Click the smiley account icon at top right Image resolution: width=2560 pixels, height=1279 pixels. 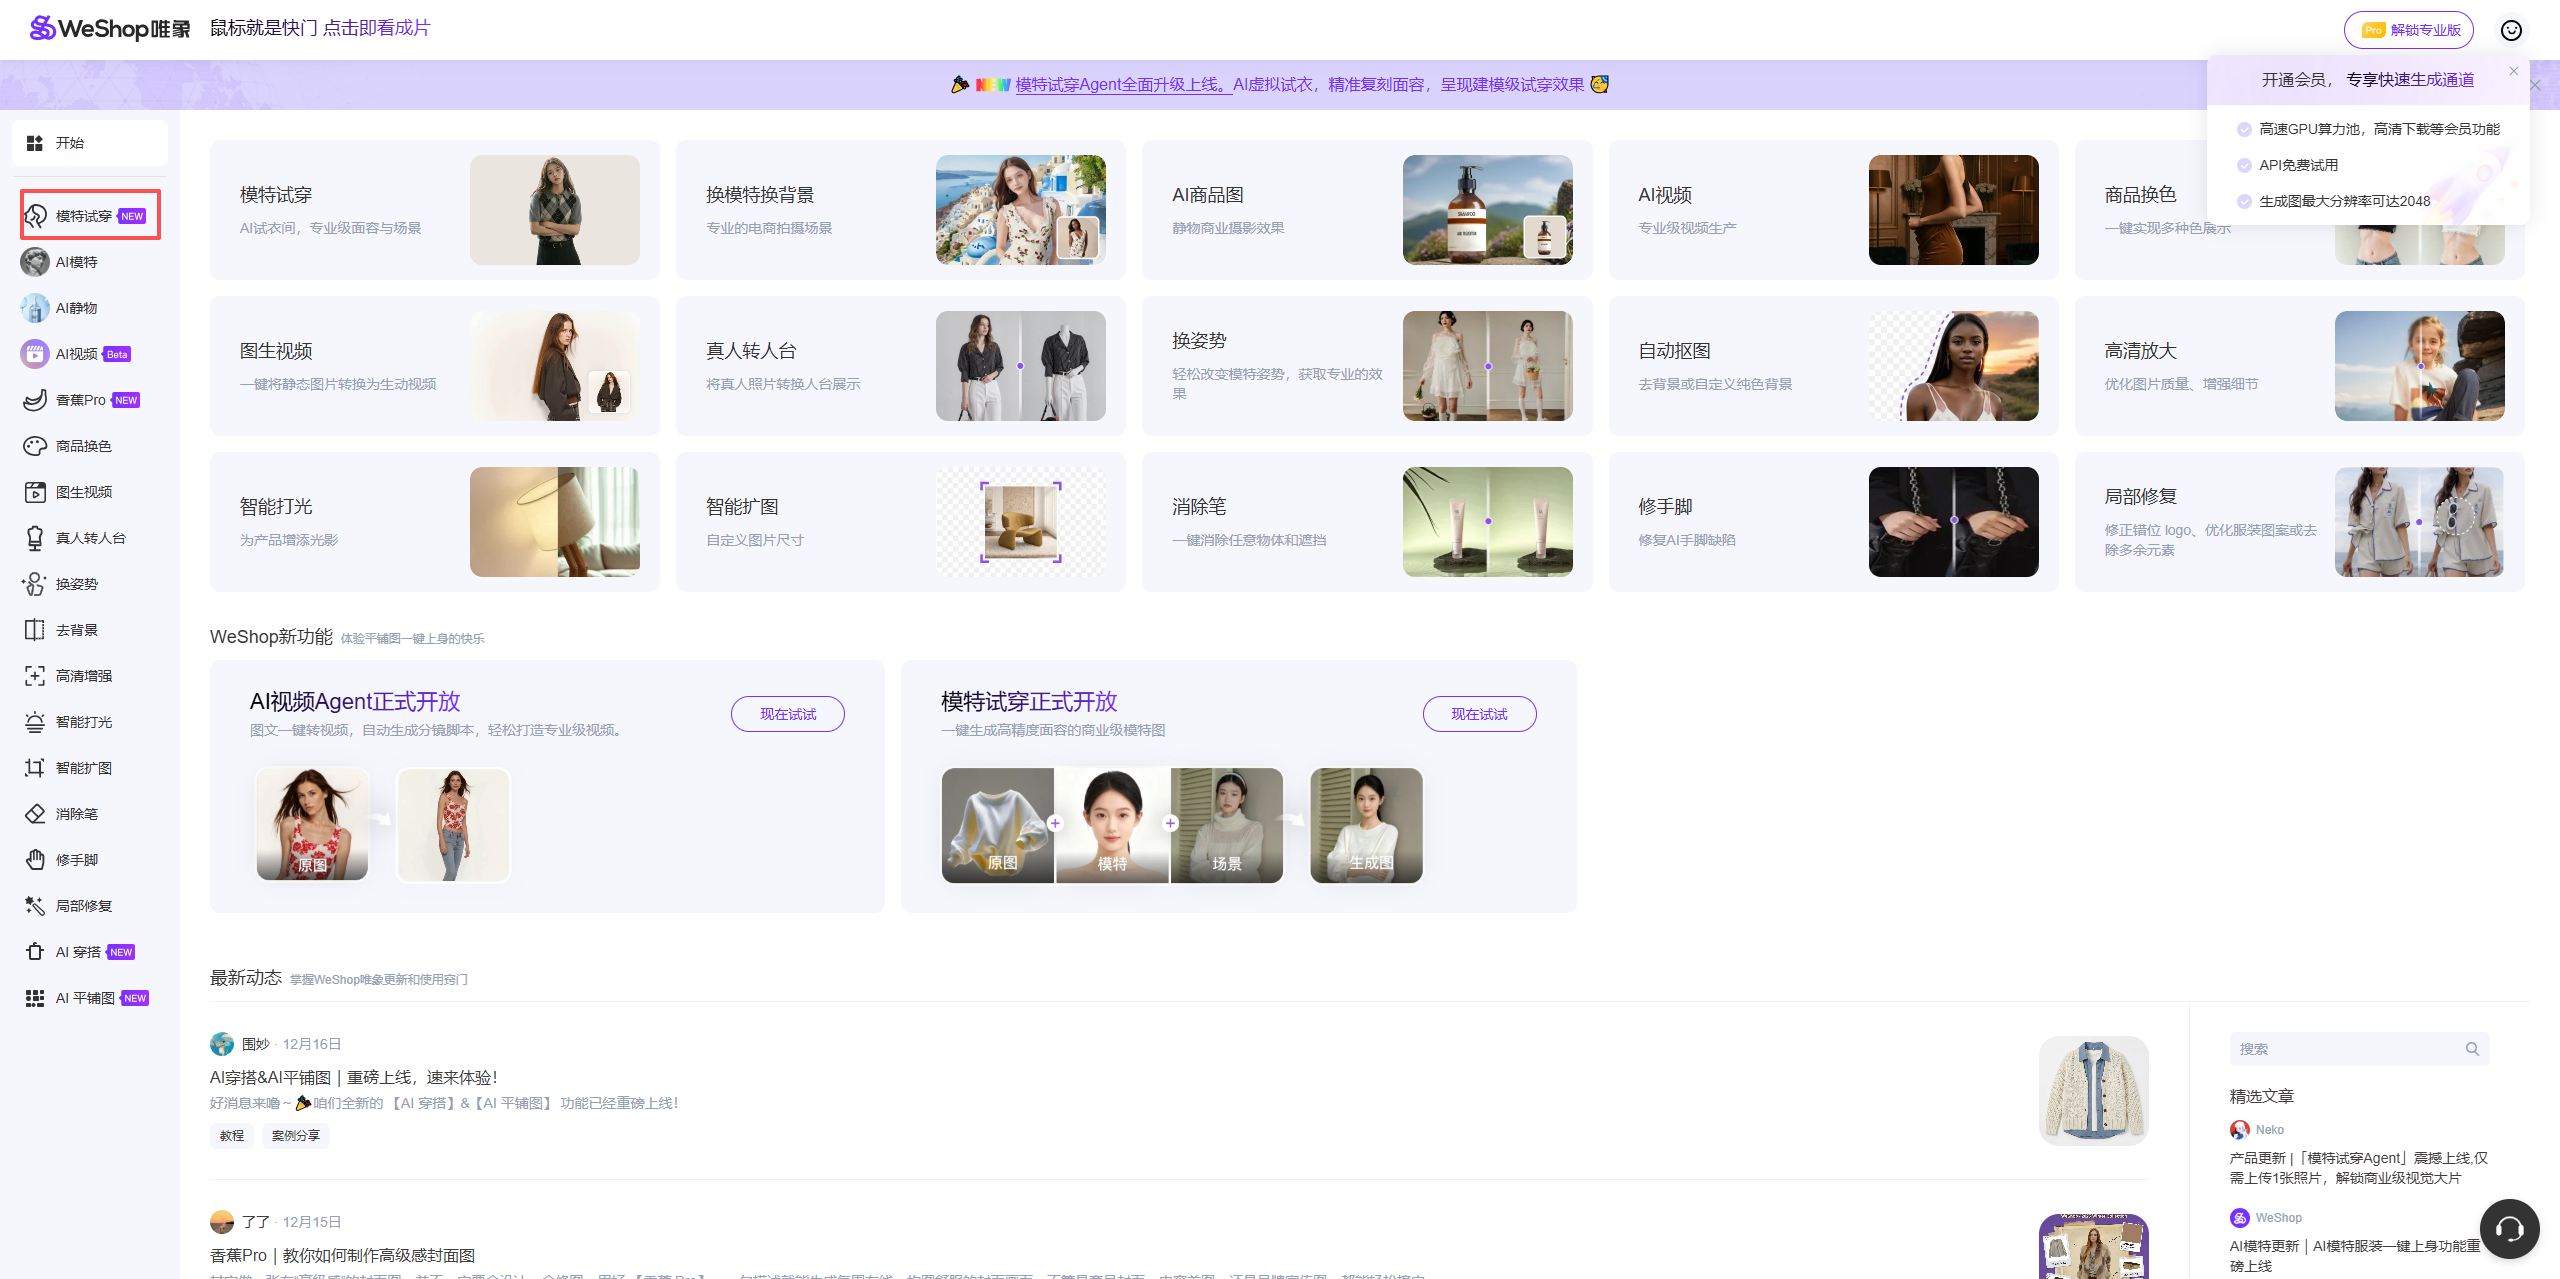(2510, 29)
